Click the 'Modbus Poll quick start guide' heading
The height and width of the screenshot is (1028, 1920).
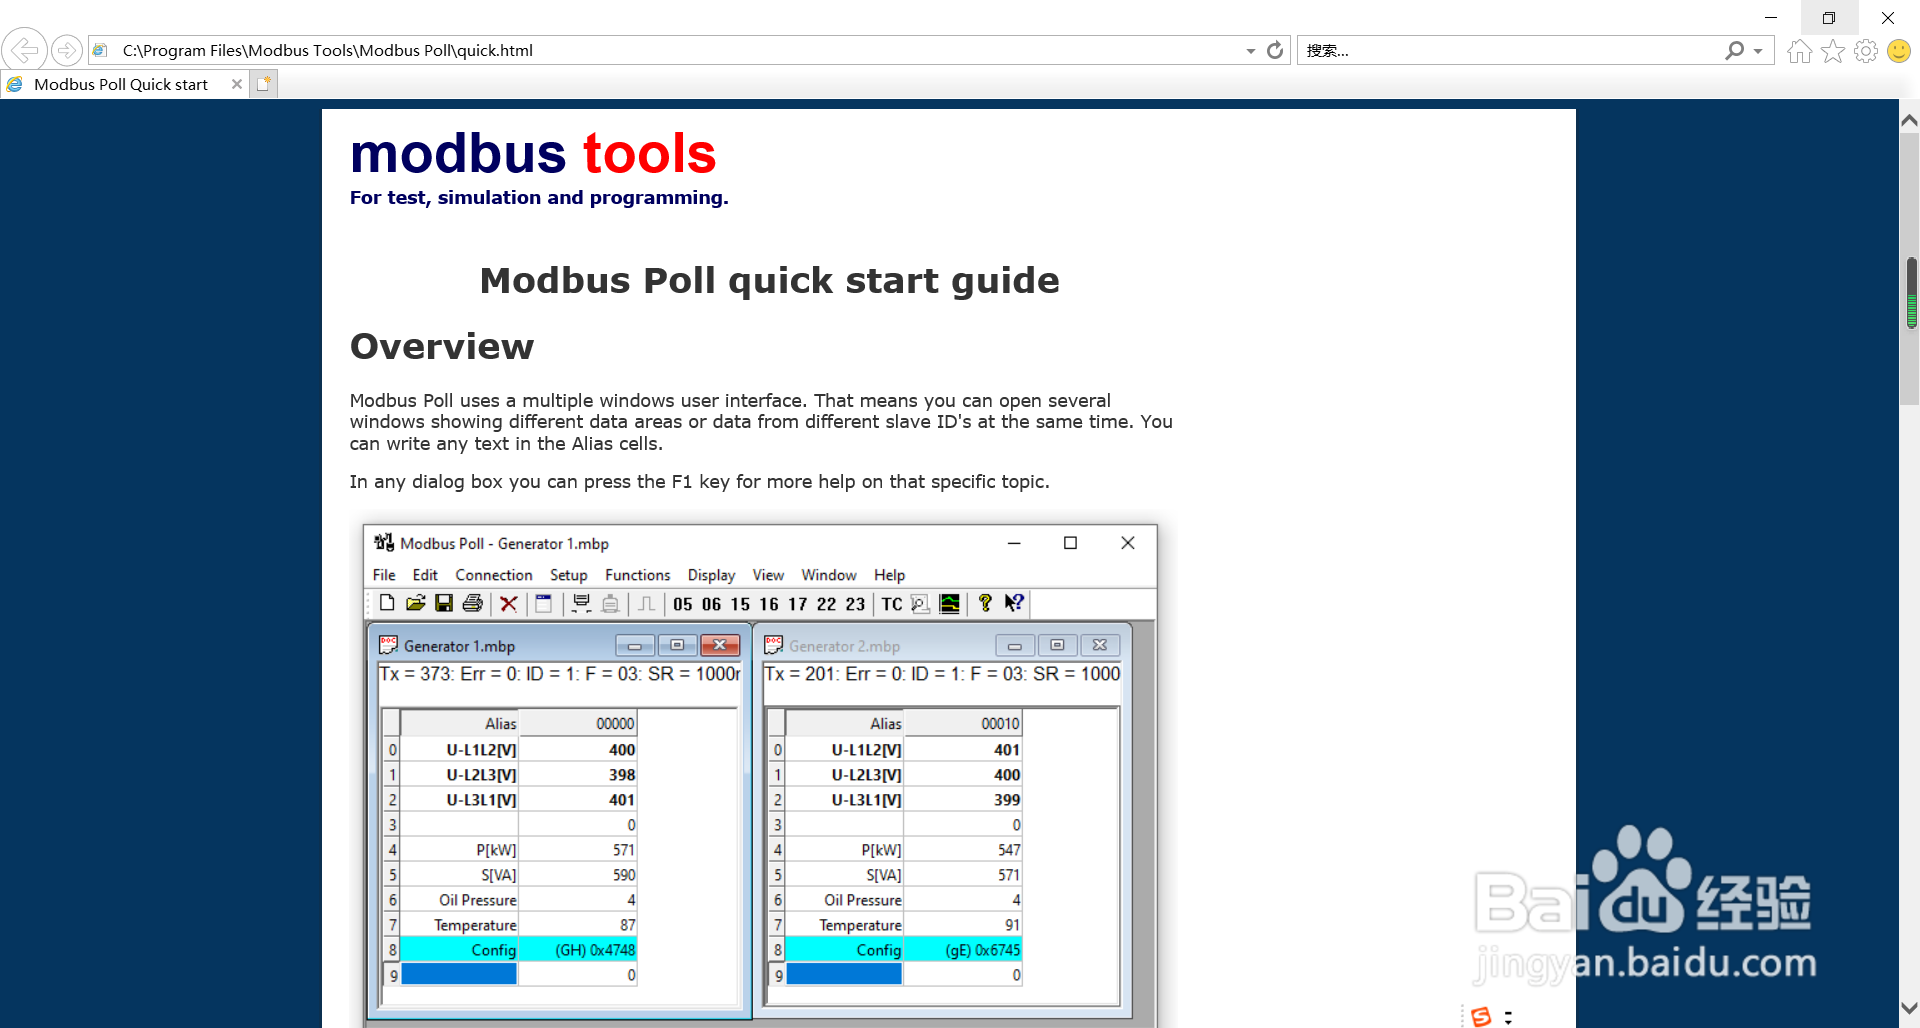pyautogui.click(x=769, y=280)
